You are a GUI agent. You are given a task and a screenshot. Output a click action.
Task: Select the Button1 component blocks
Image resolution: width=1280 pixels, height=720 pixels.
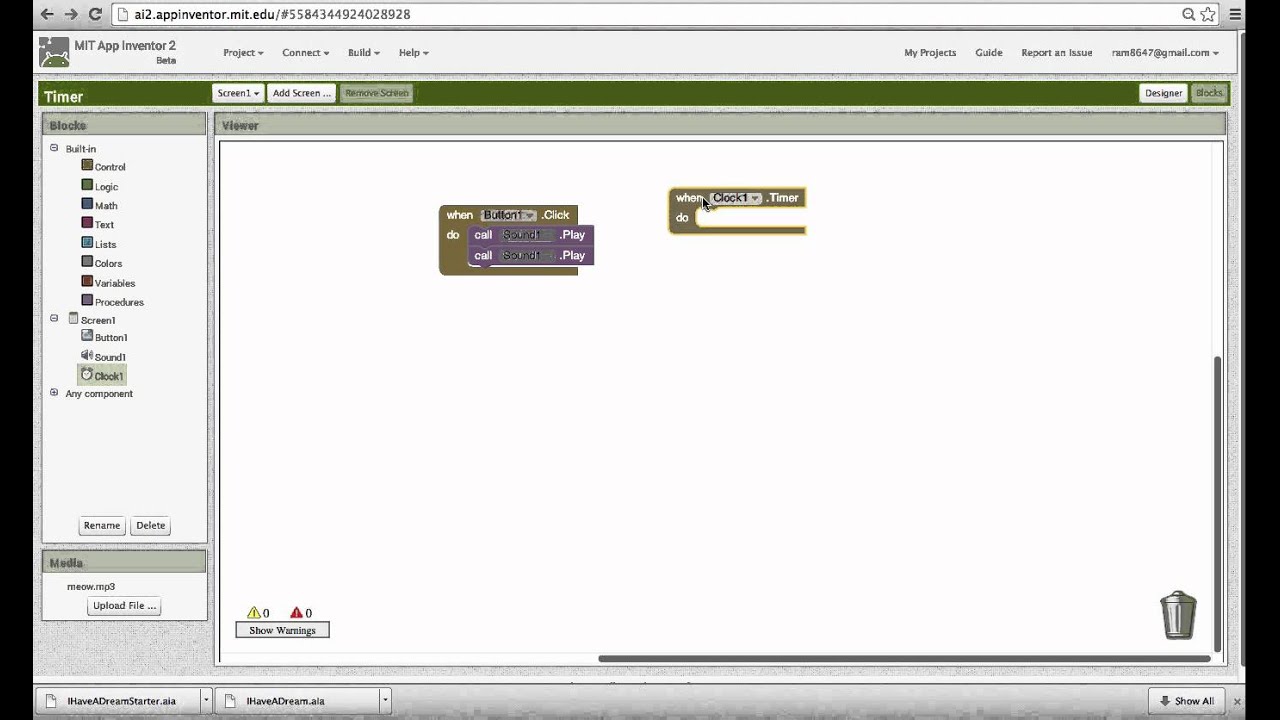coord(104,337)
